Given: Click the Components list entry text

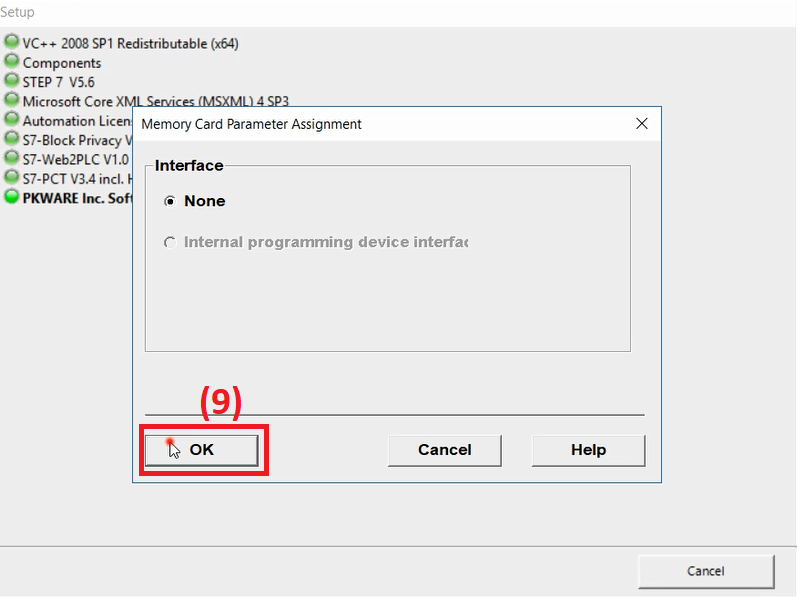Looking at the screenshot, I should (62, 63).
